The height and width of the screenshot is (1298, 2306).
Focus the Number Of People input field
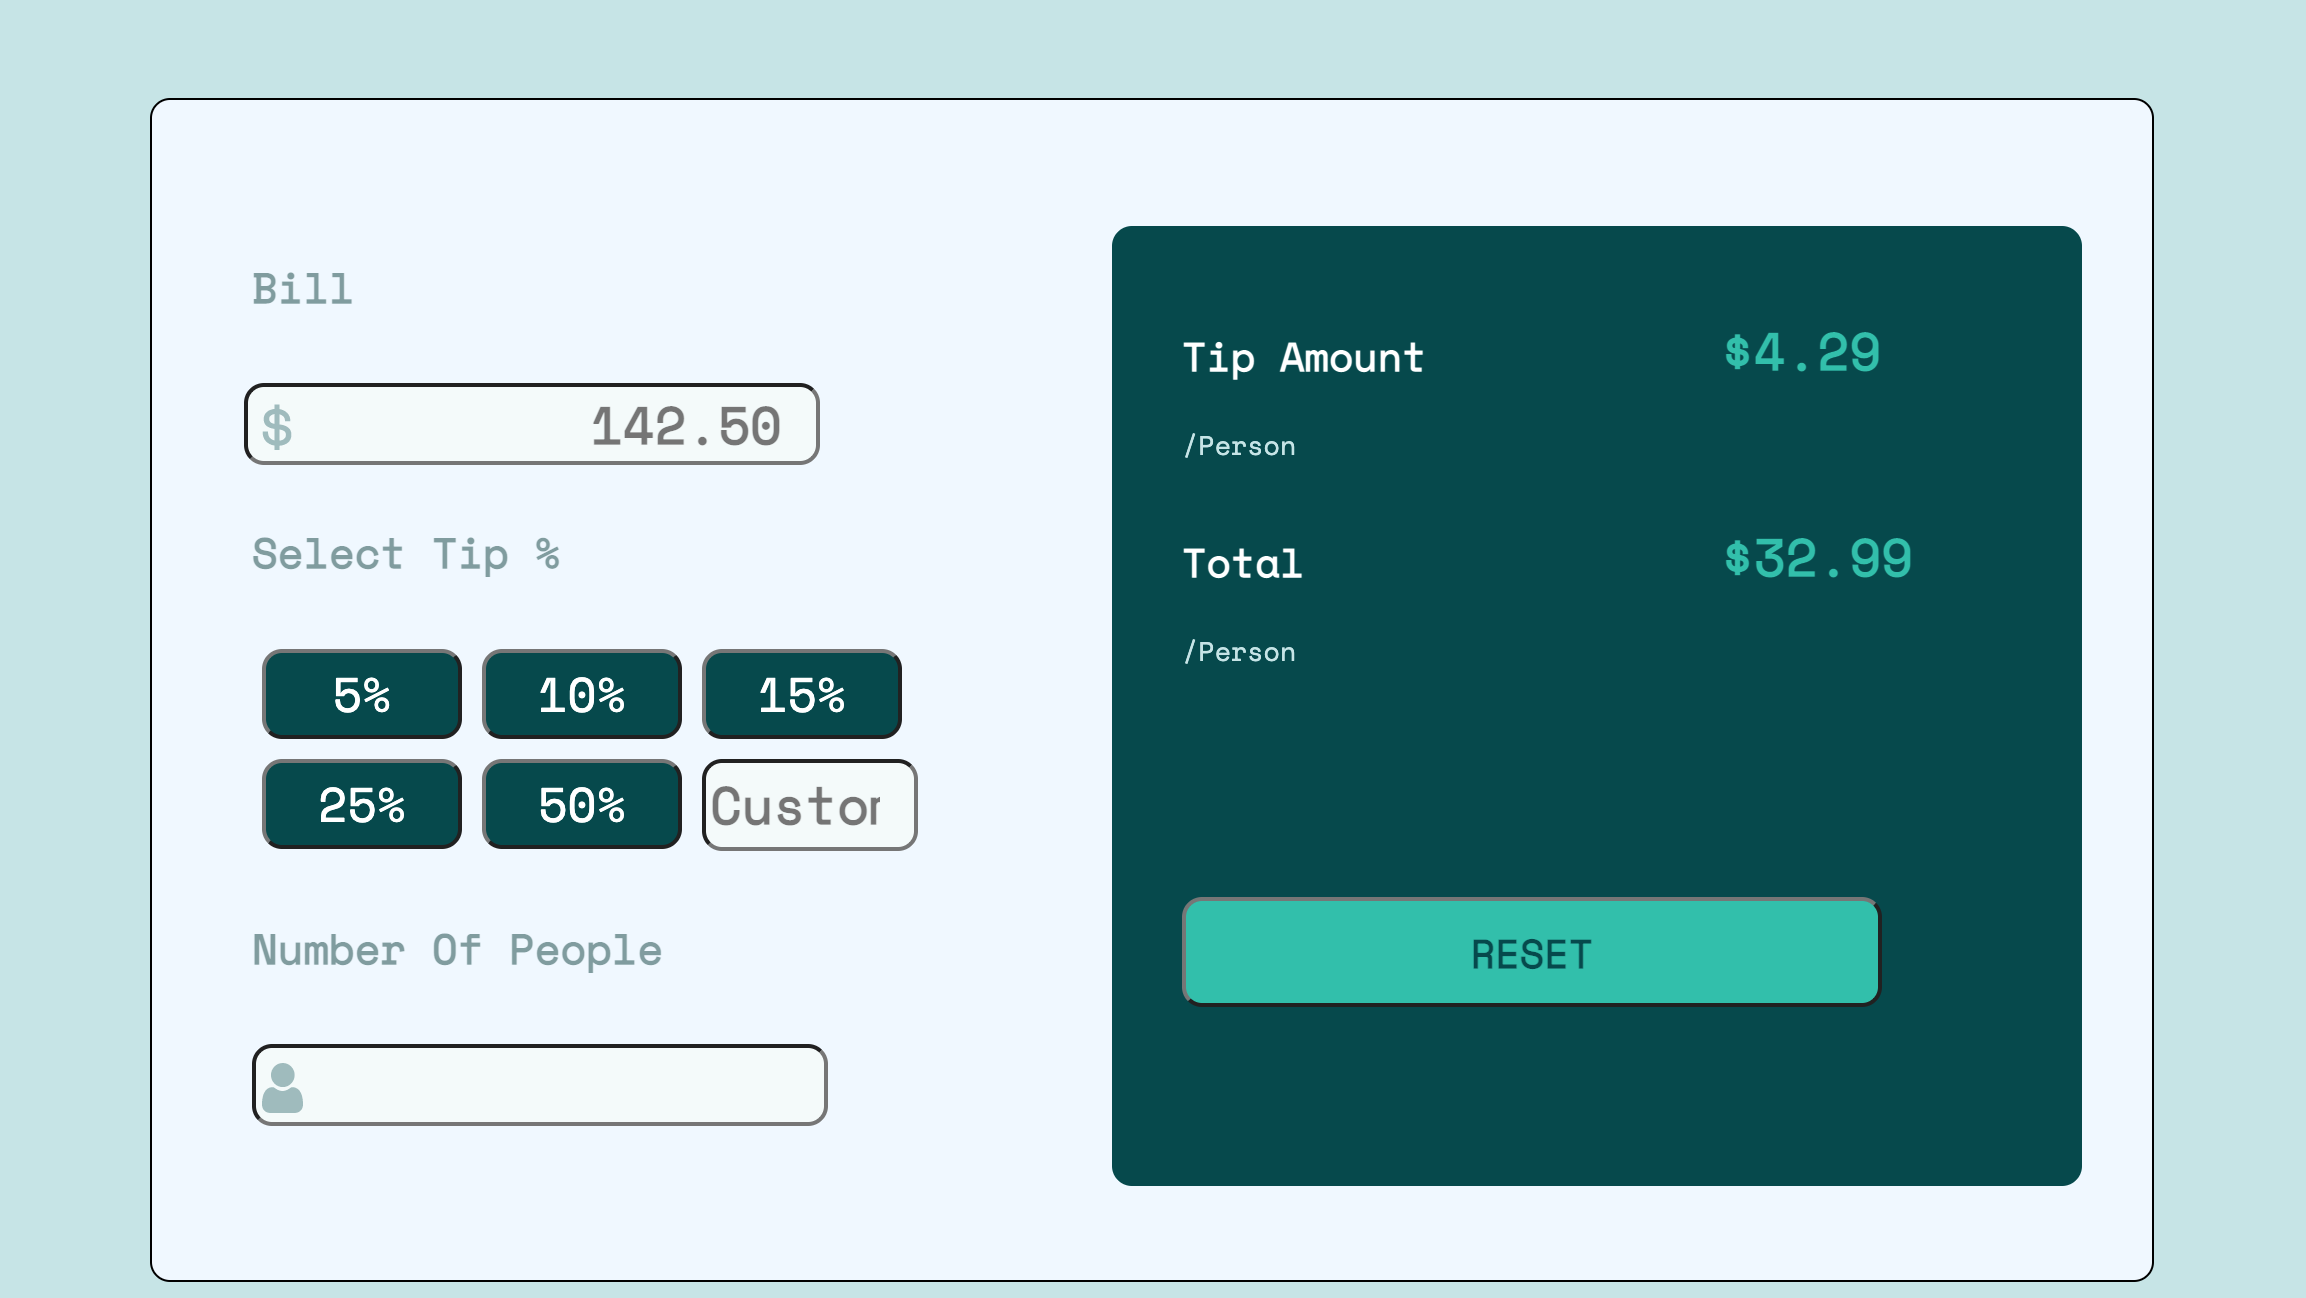tap(560, 1085)
